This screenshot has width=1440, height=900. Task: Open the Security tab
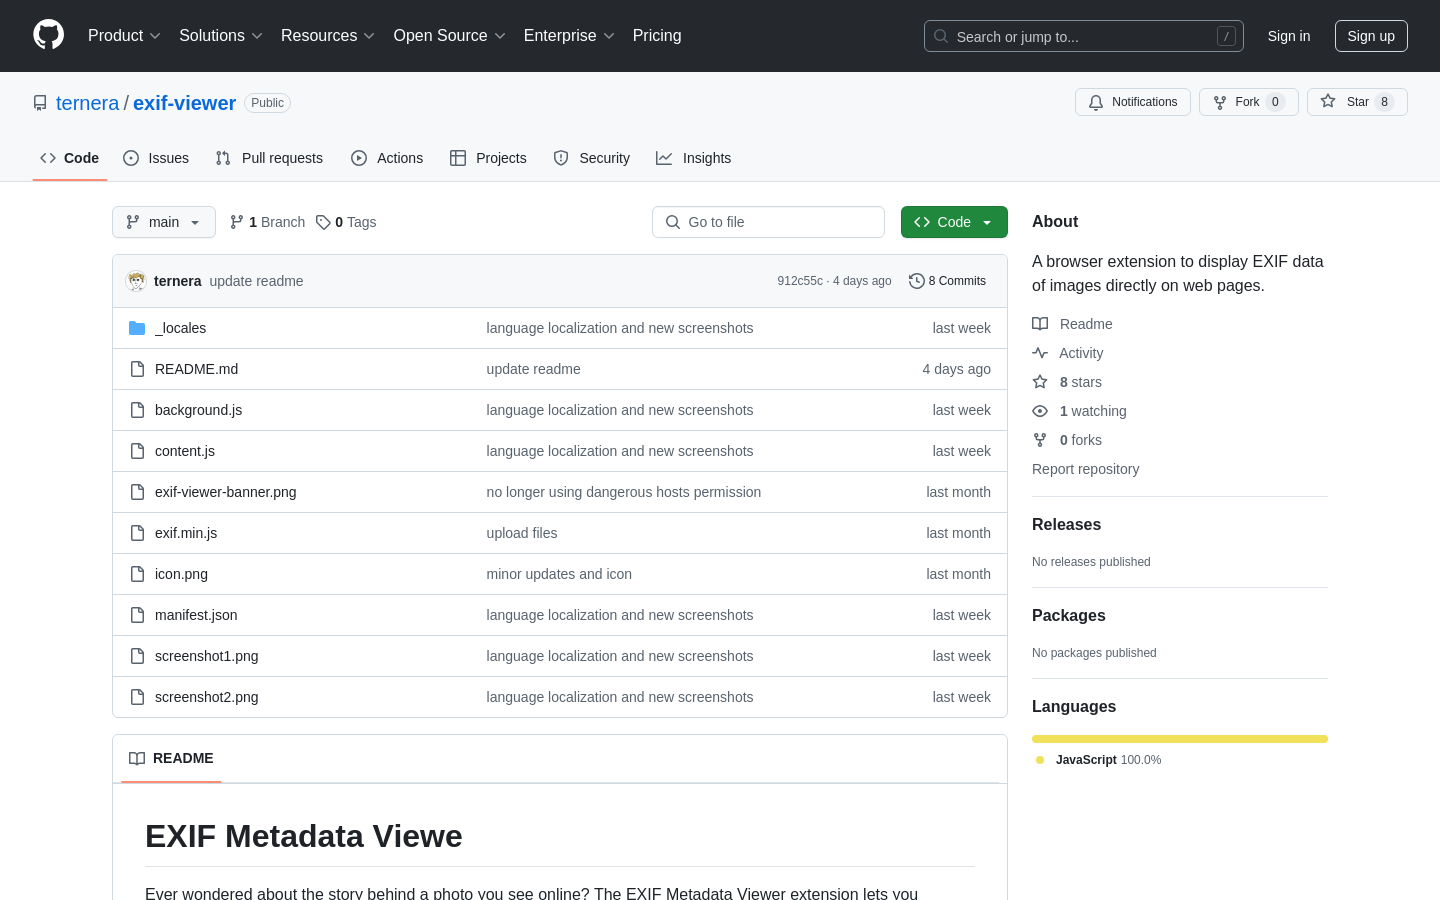click(x=592, y=158)
